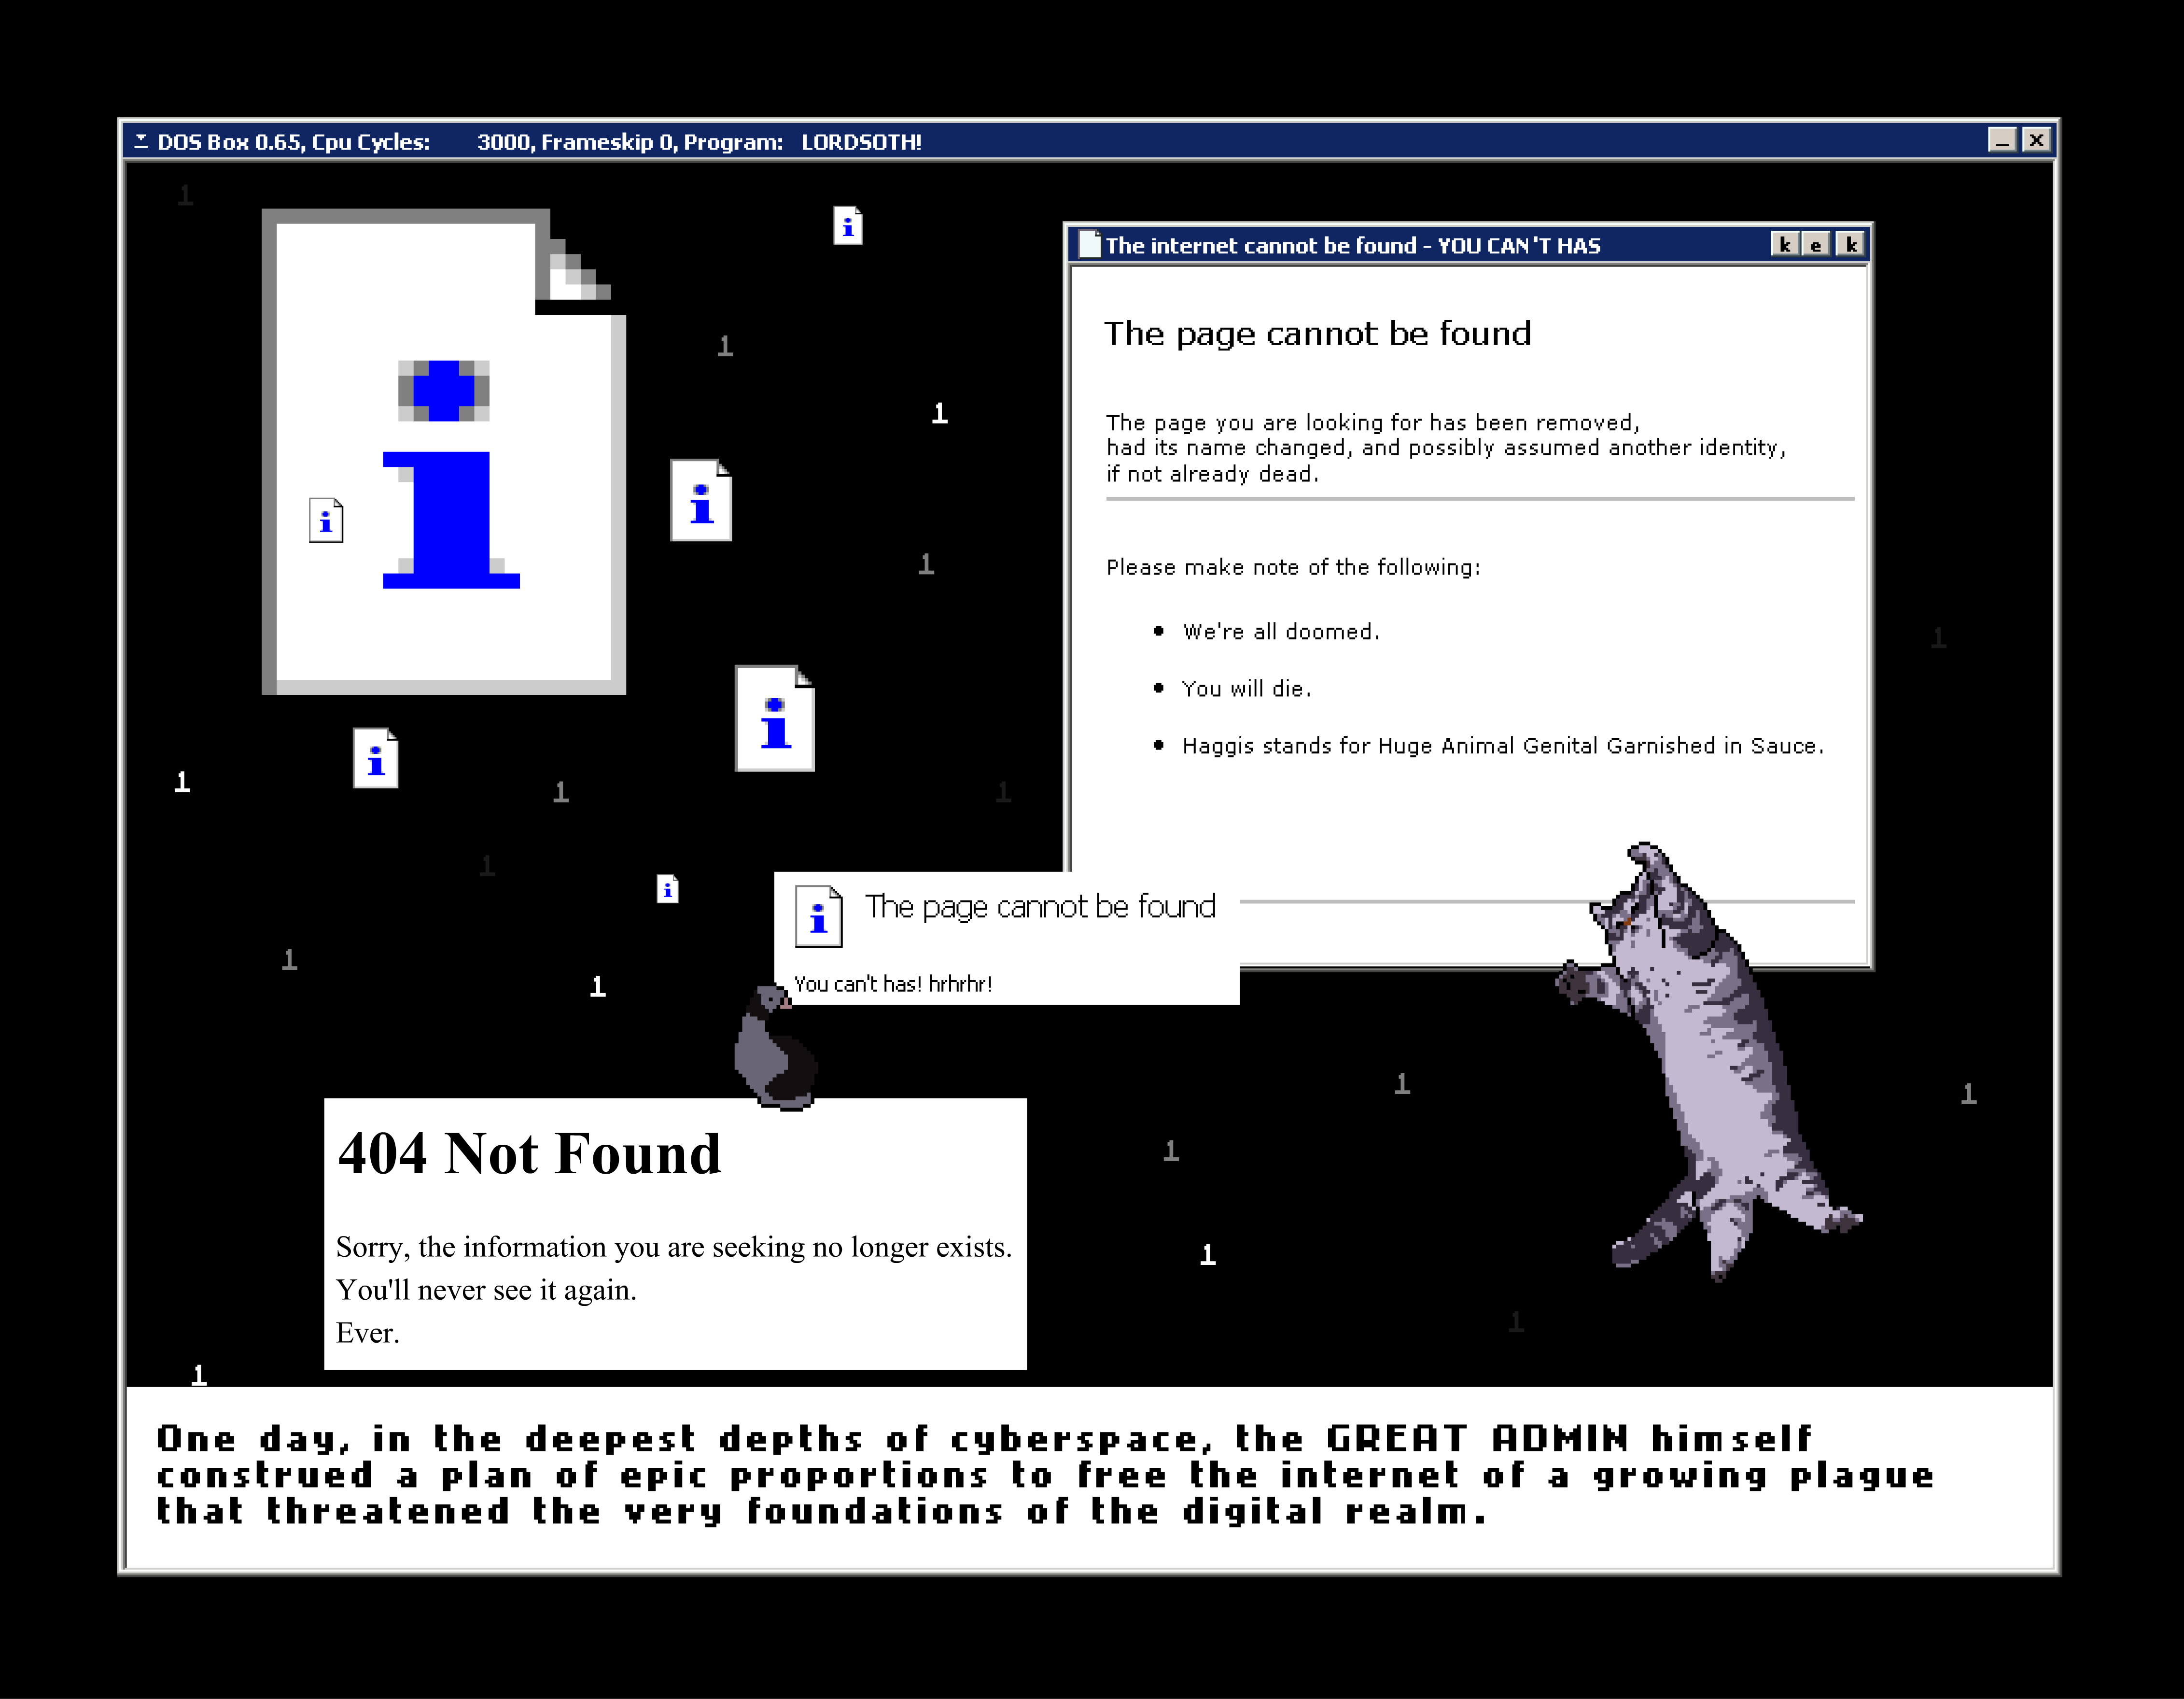Screen dimensions: 2184x1699
Task: Open the DOS Box system menu icon
Action: click(141, 141)
